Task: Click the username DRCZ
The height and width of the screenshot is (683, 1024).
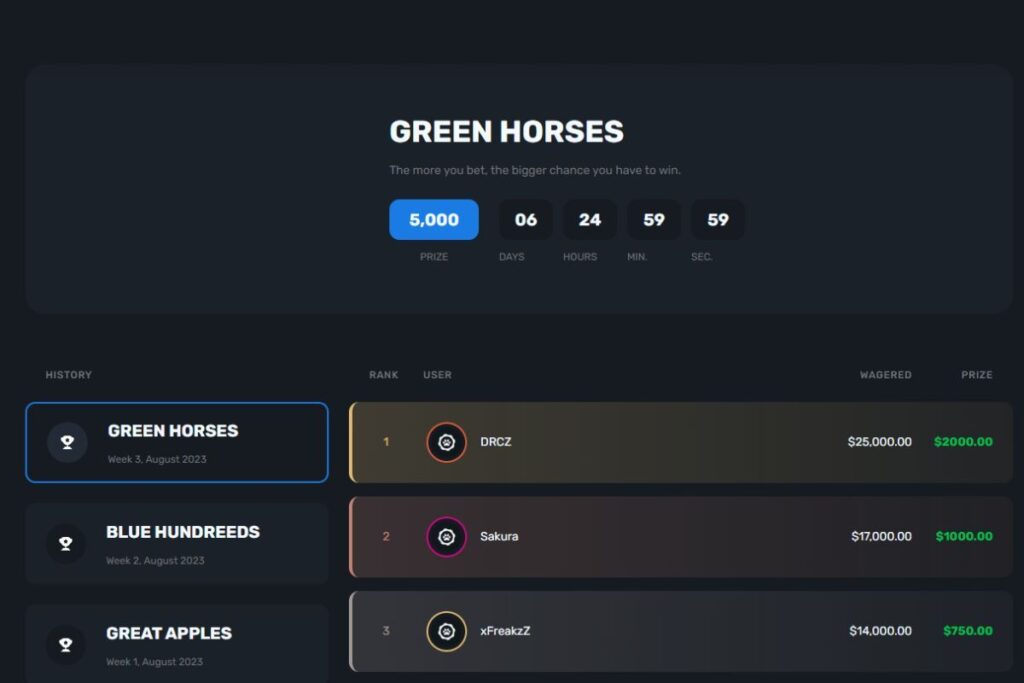Action: point(495,442)
